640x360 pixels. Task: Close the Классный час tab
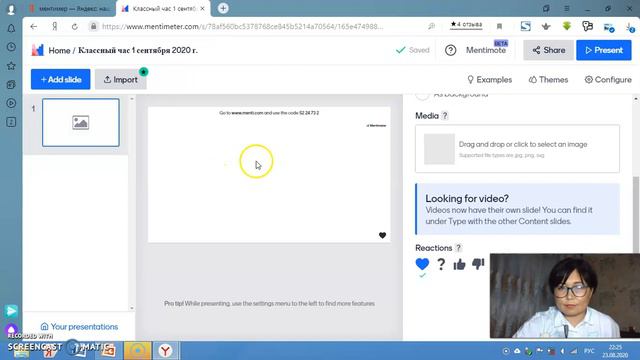[202, 8]
